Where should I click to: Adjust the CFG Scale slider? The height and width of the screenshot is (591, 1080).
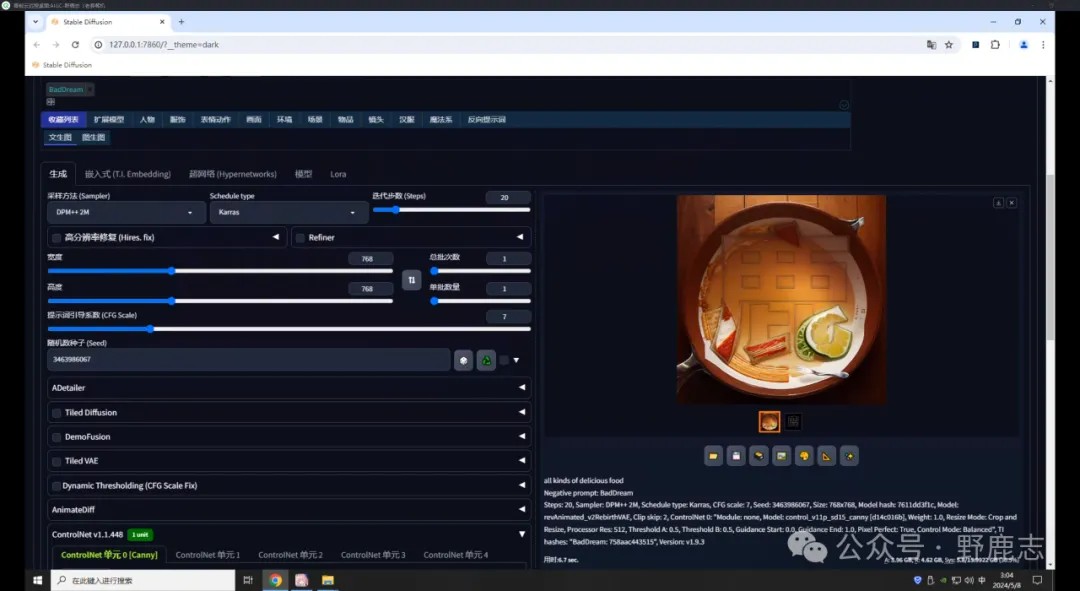[289, 329]
